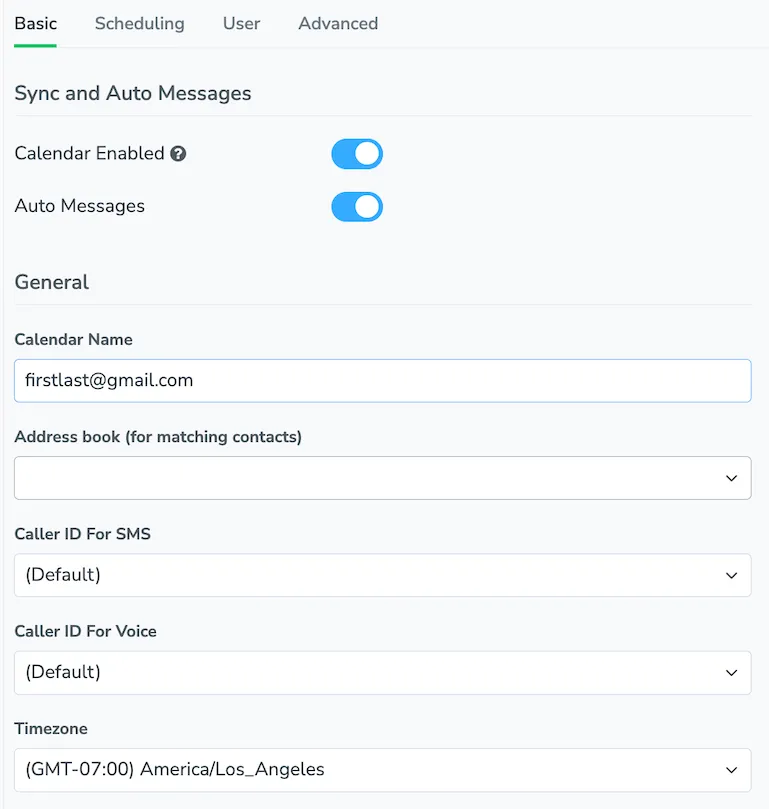Turn off the Calendar Enabled toggle
The height and width of the screenshot is (809, 769).
click(357, 154)
